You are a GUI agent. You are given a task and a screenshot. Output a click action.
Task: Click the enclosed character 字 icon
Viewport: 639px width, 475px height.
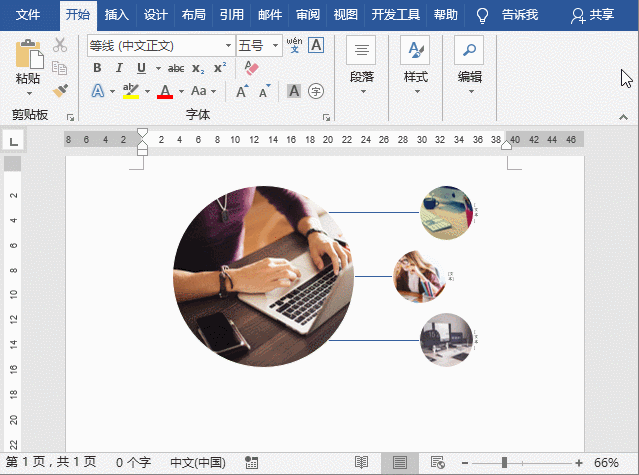tap(316, 91)
